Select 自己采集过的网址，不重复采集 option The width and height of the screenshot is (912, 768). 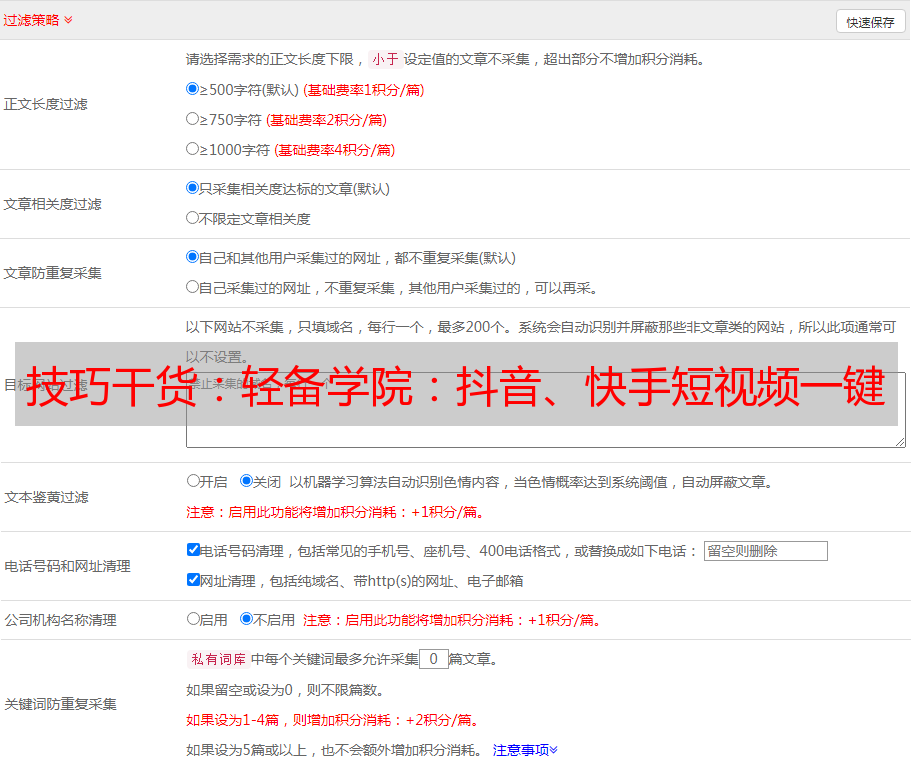193,287
